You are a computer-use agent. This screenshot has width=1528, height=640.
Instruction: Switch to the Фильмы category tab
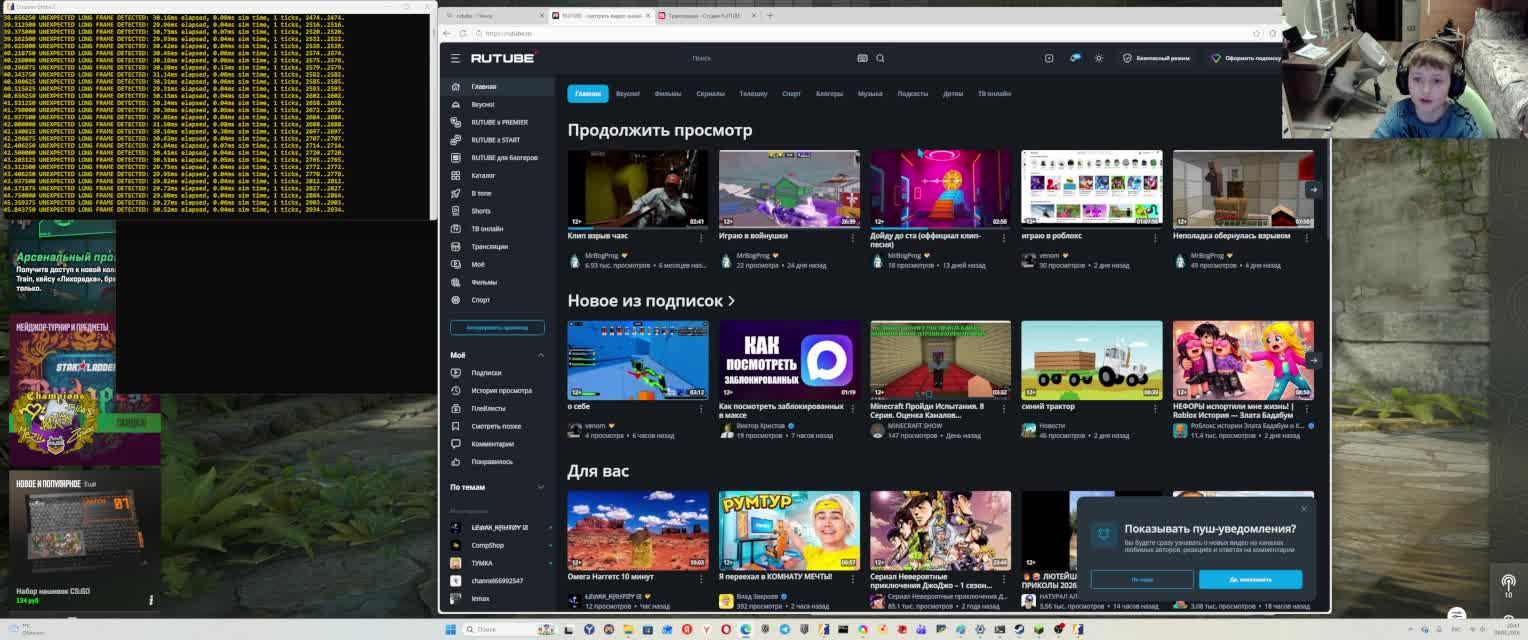[667, 94]
